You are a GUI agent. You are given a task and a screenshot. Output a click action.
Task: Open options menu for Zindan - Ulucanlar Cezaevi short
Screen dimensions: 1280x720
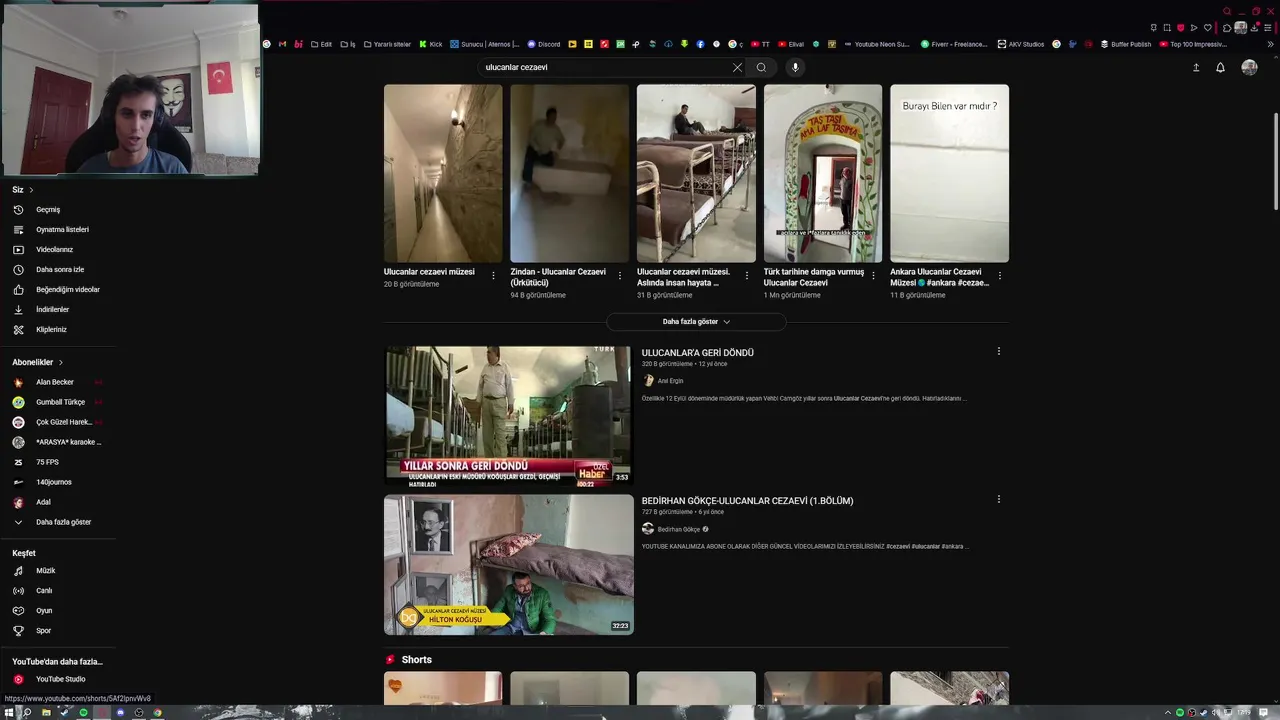coord(620,276)
